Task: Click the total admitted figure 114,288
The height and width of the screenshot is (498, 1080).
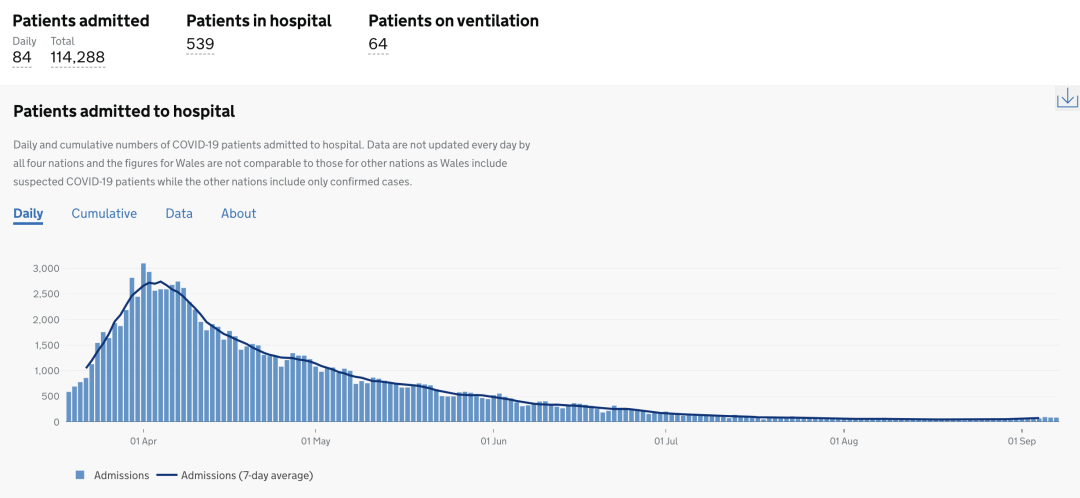Action: [77, 57]
